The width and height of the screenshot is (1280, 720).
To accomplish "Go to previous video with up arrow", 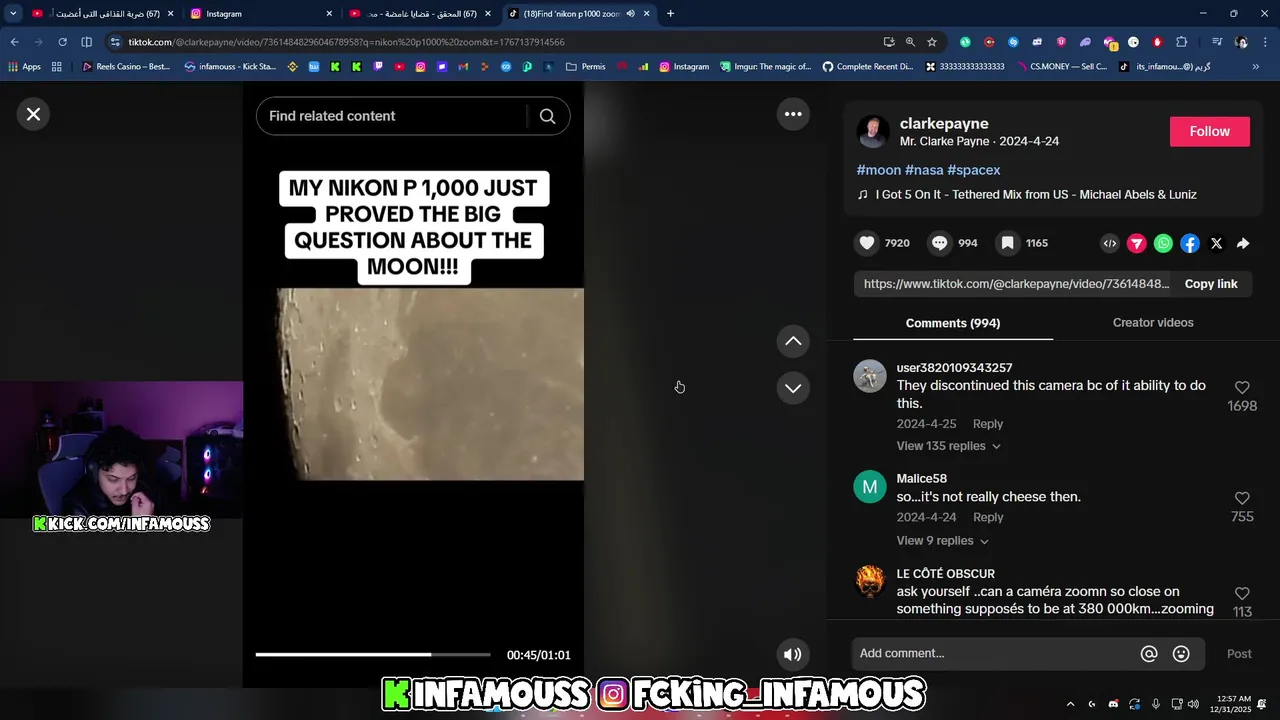I will (x=793, y=341).
